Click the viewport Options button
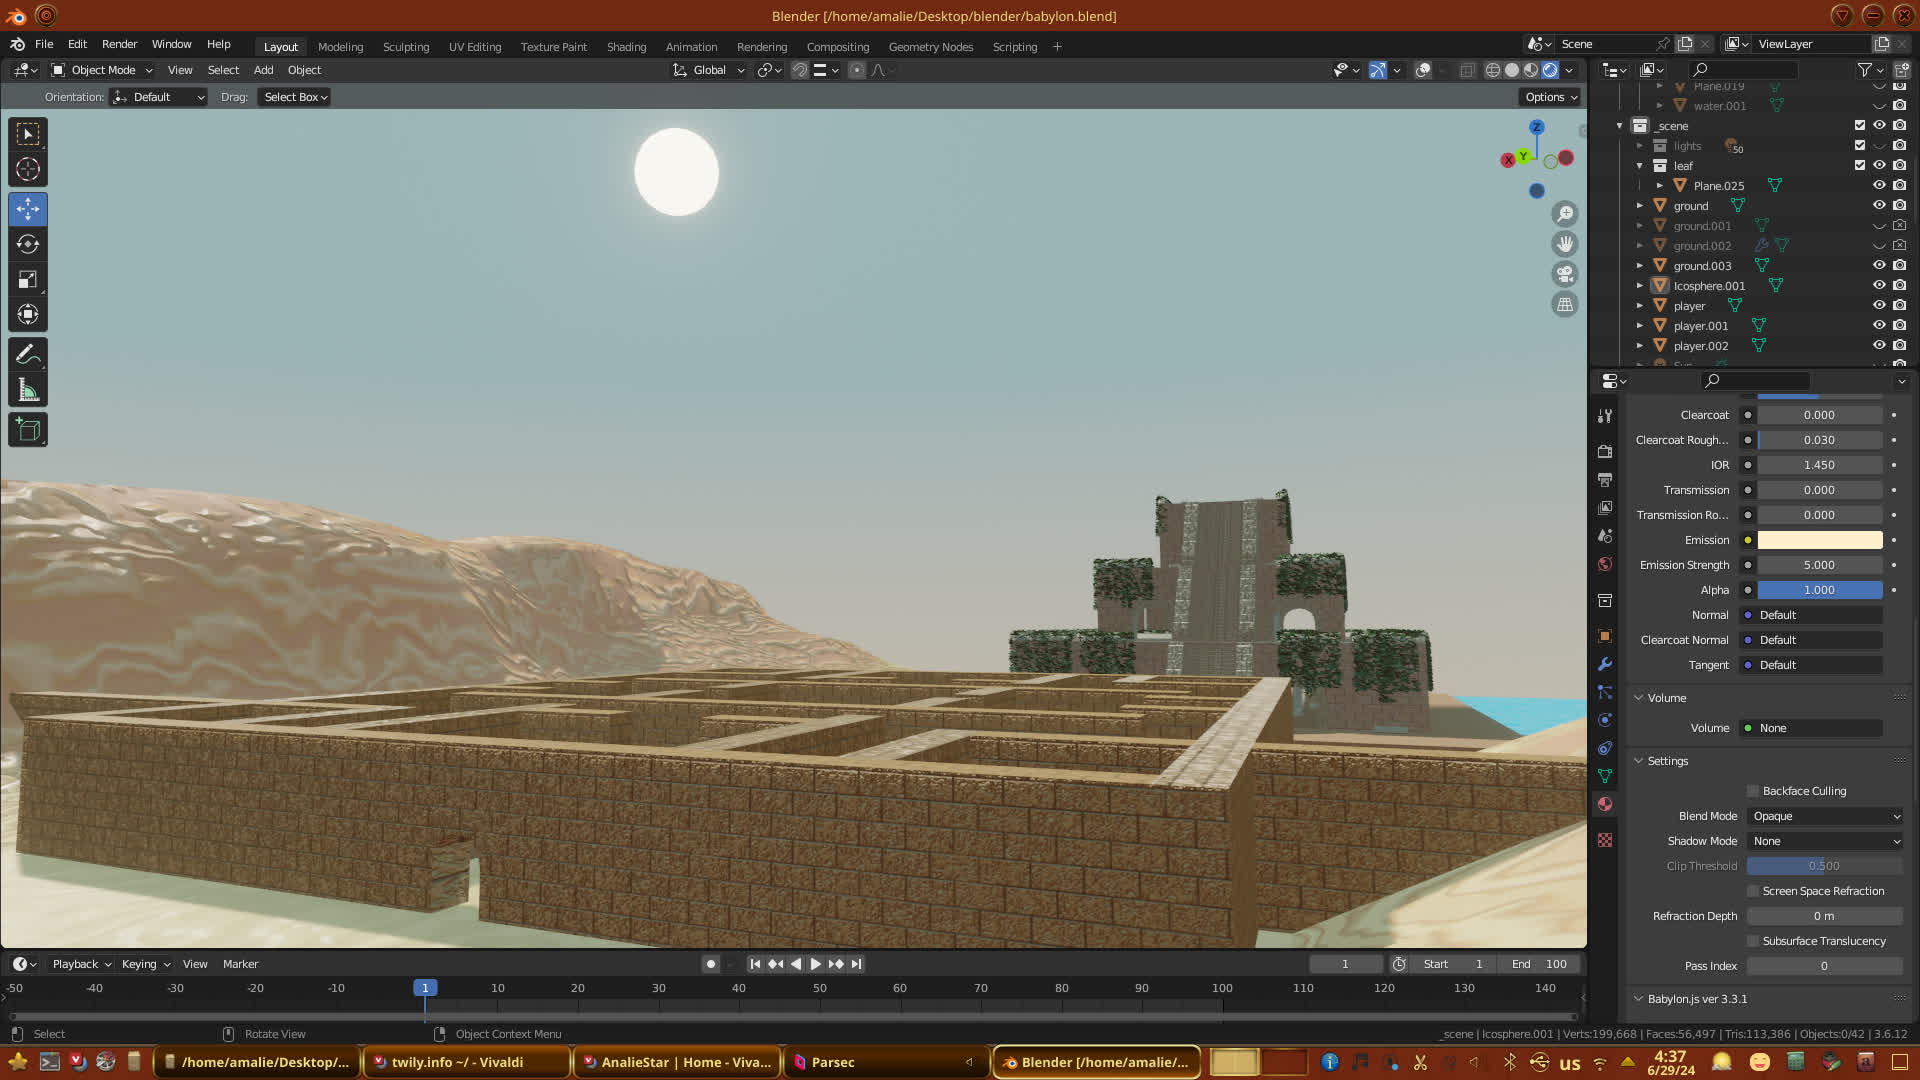 tap(1551, 97)
